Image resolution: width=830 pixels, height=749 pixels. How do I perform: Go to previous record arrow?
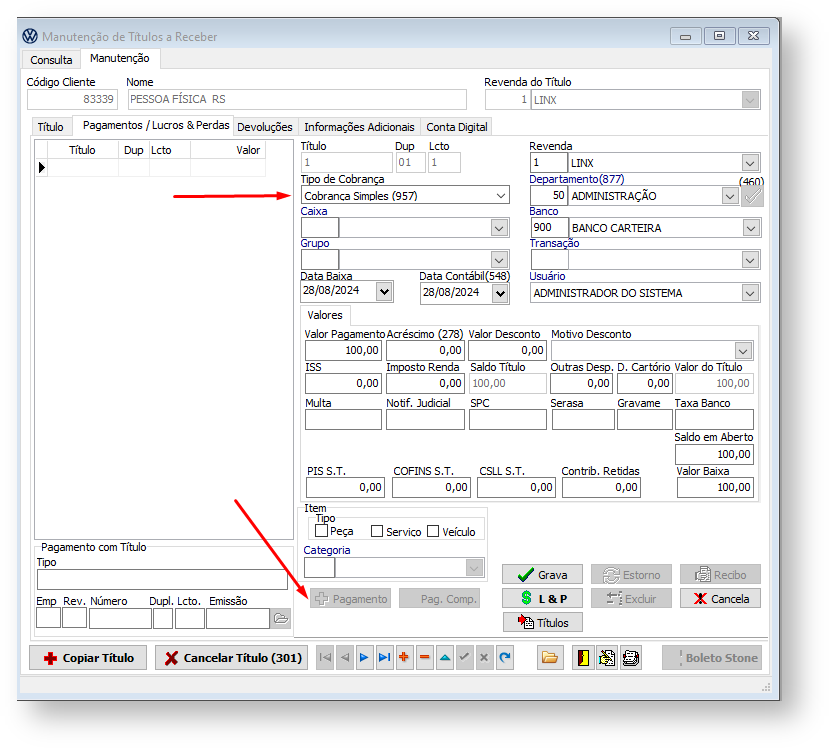coord(345,657)
